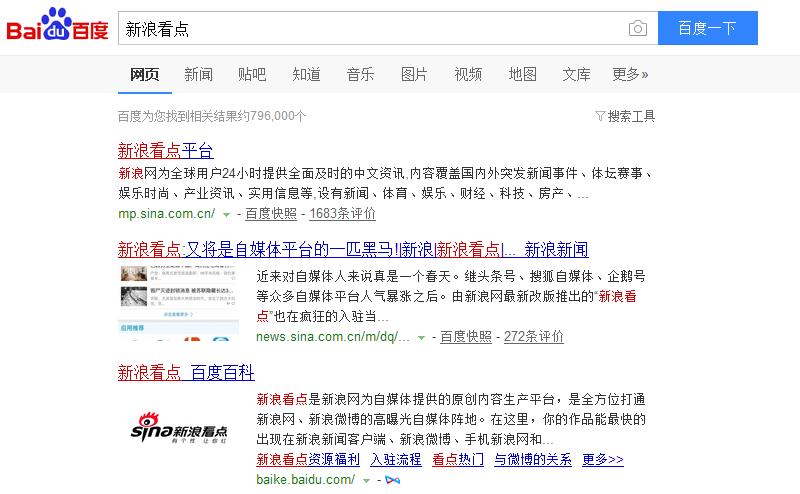Screen dimensions: 800x494
Task: Open result 新浪看点:又将是自媒体平台的一匹黑马
Action: pos(353,250)
